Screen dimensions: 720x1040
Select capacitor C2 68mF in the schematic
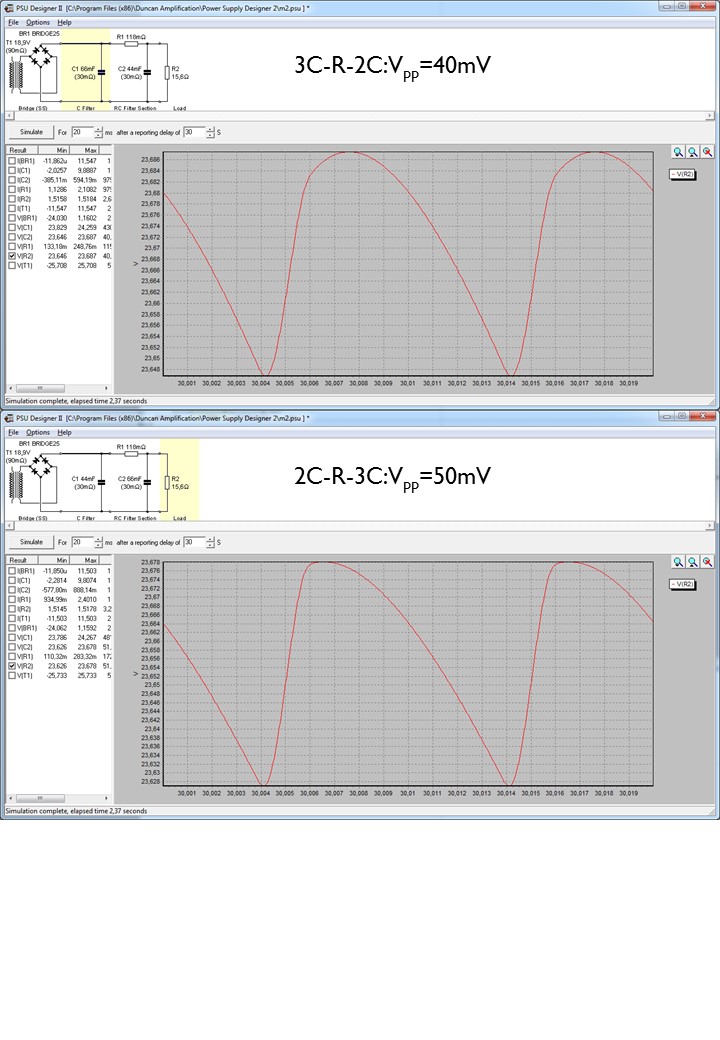point(147,482)
